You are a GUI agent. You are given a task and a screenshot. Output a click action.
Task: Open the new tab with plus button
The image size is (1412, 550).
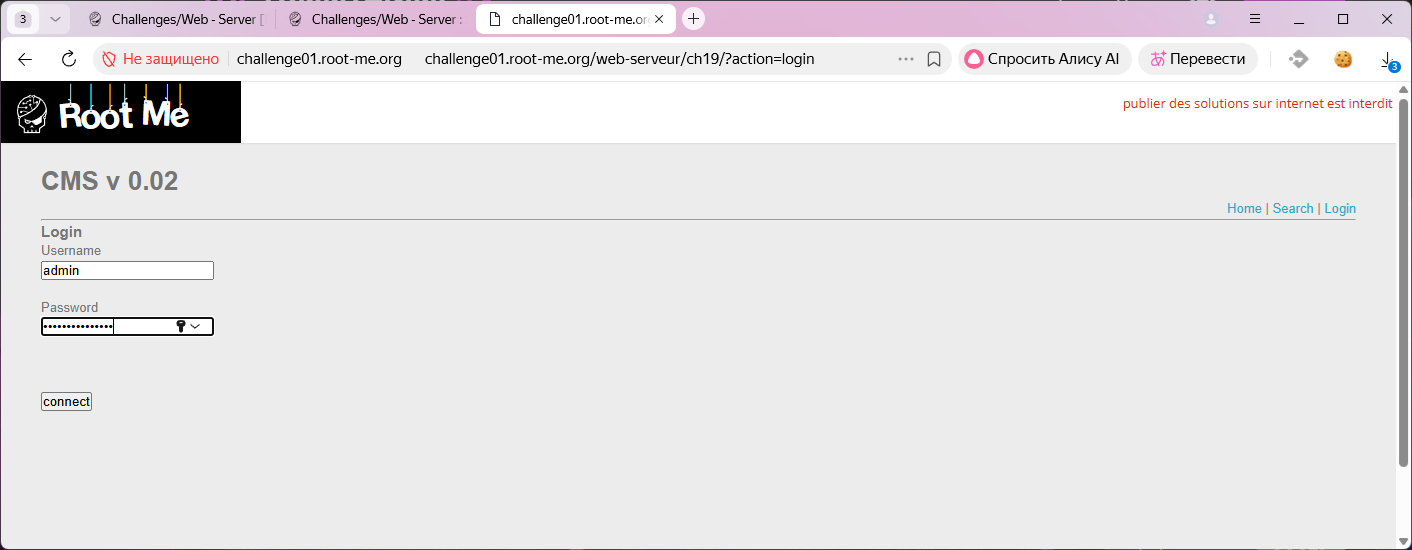click(x=693, y=19)
